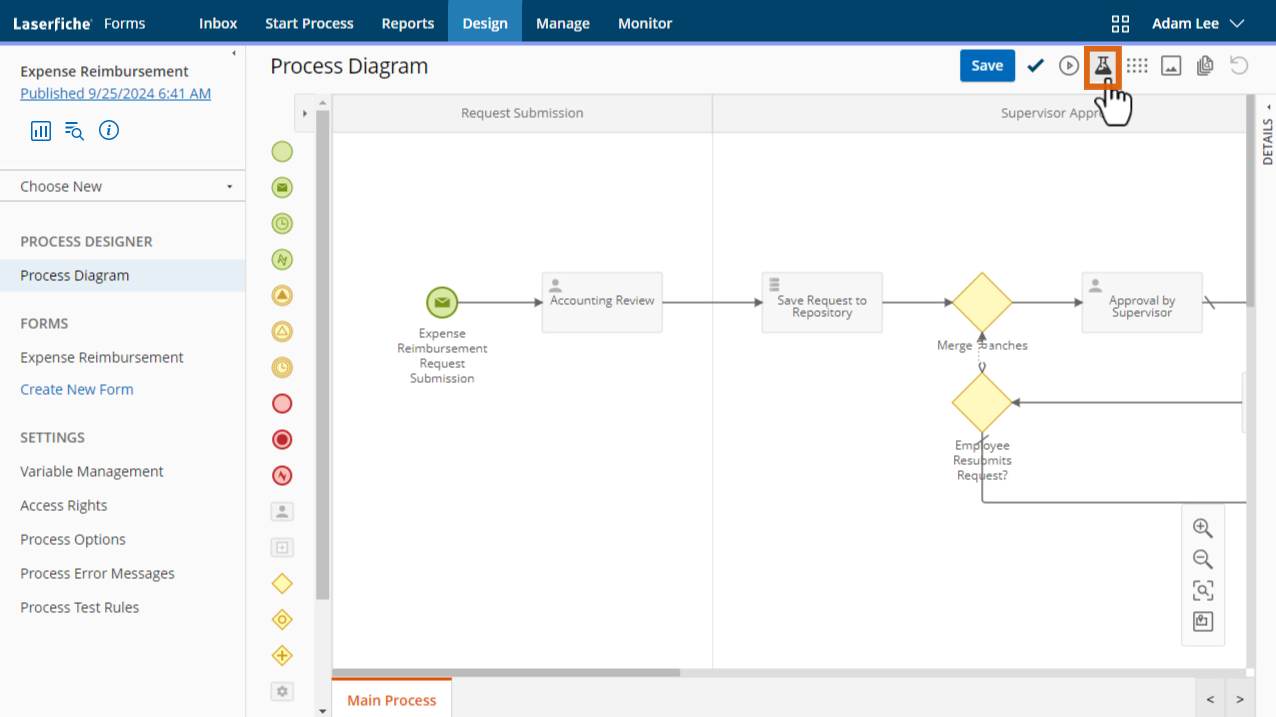Screen dimensions: 1276x717
Task: Click the zoom out magnifier icon
Action: 1203,559
